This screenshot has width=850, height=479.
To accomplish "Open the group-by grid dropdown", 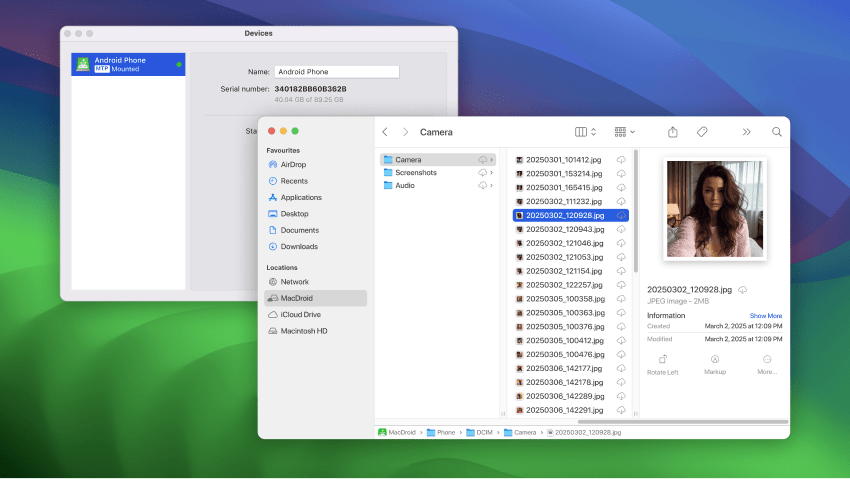I will point(624,132).
